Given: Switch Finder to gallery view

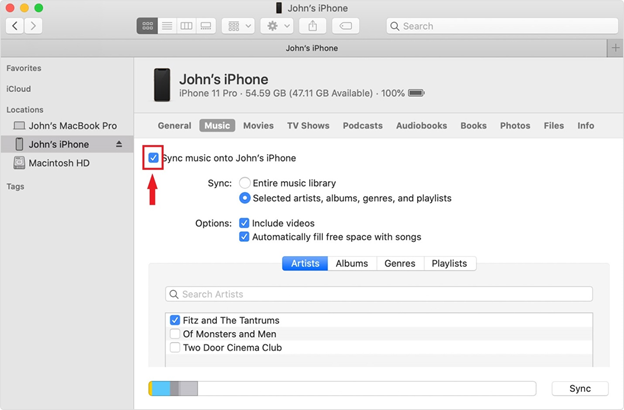Looking at the screenshot, I should point(206,26).
